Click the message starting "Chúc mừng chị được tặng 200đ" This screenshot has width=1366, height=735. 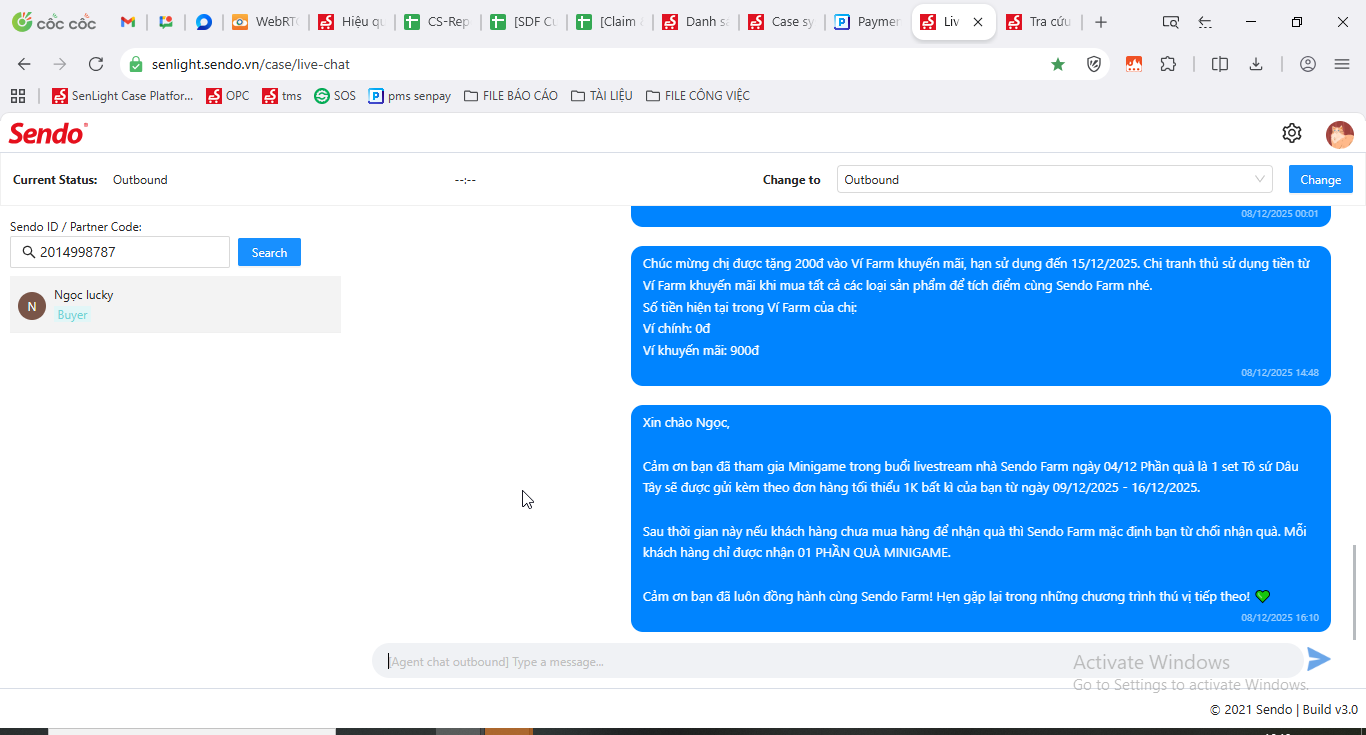click(981, 315)
